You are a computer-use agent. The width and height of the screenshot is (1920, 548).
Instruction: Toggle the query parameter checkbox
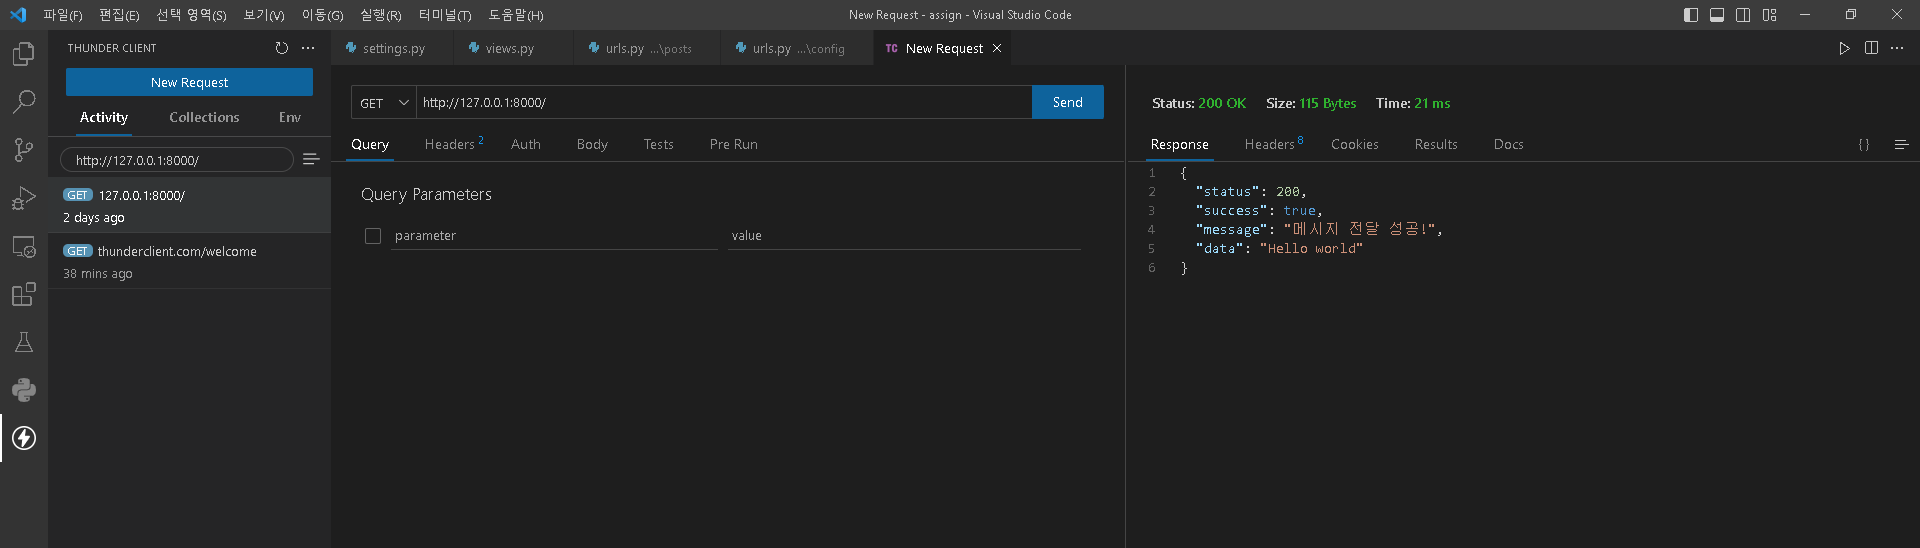tap(373, 236)
